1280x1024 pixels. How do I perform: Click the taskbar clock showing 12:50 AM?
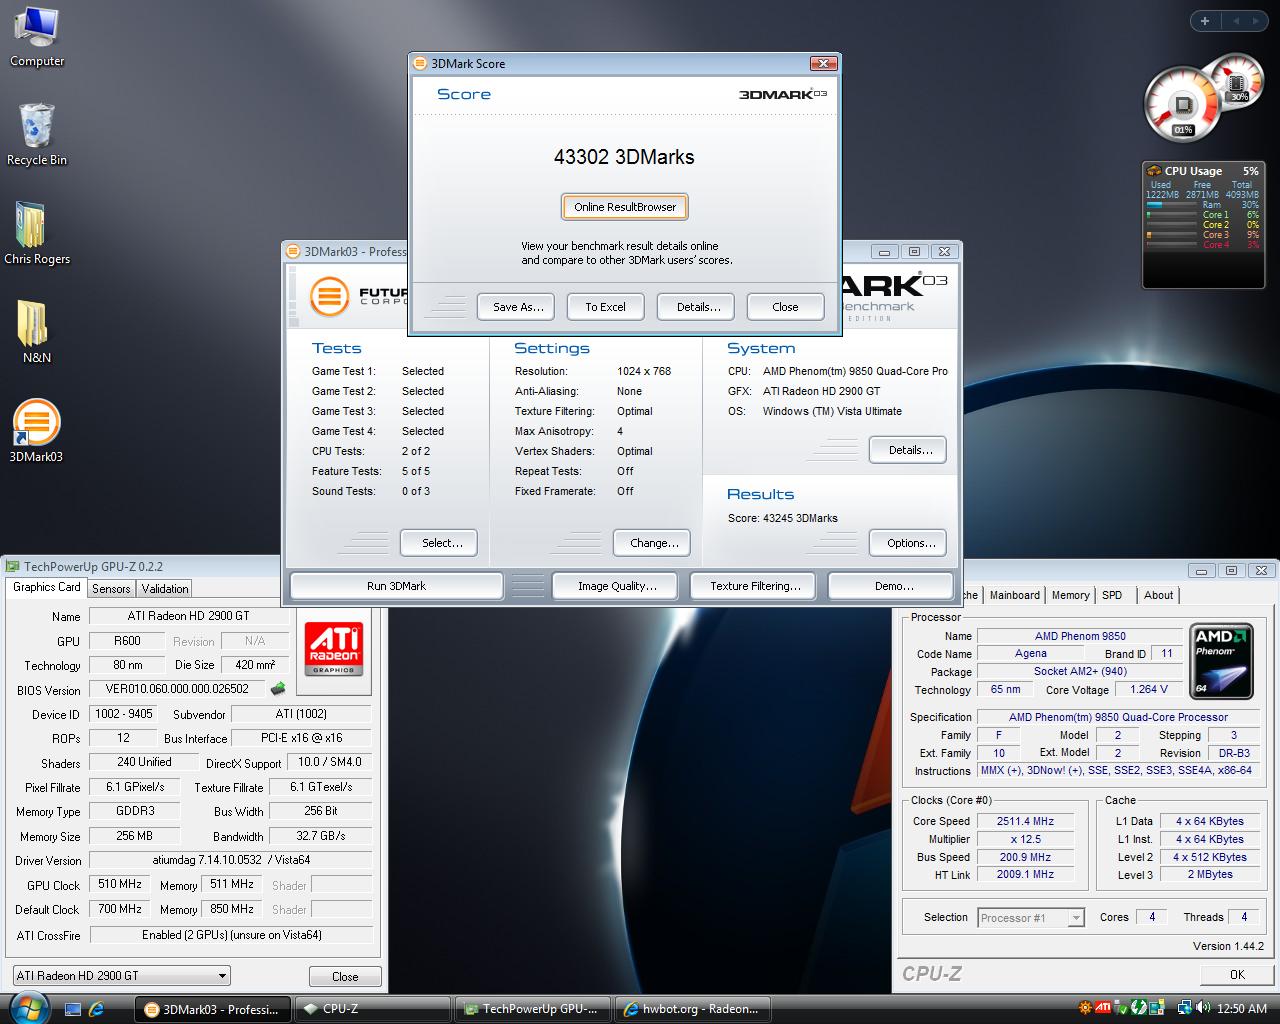click(1243, 1008)
